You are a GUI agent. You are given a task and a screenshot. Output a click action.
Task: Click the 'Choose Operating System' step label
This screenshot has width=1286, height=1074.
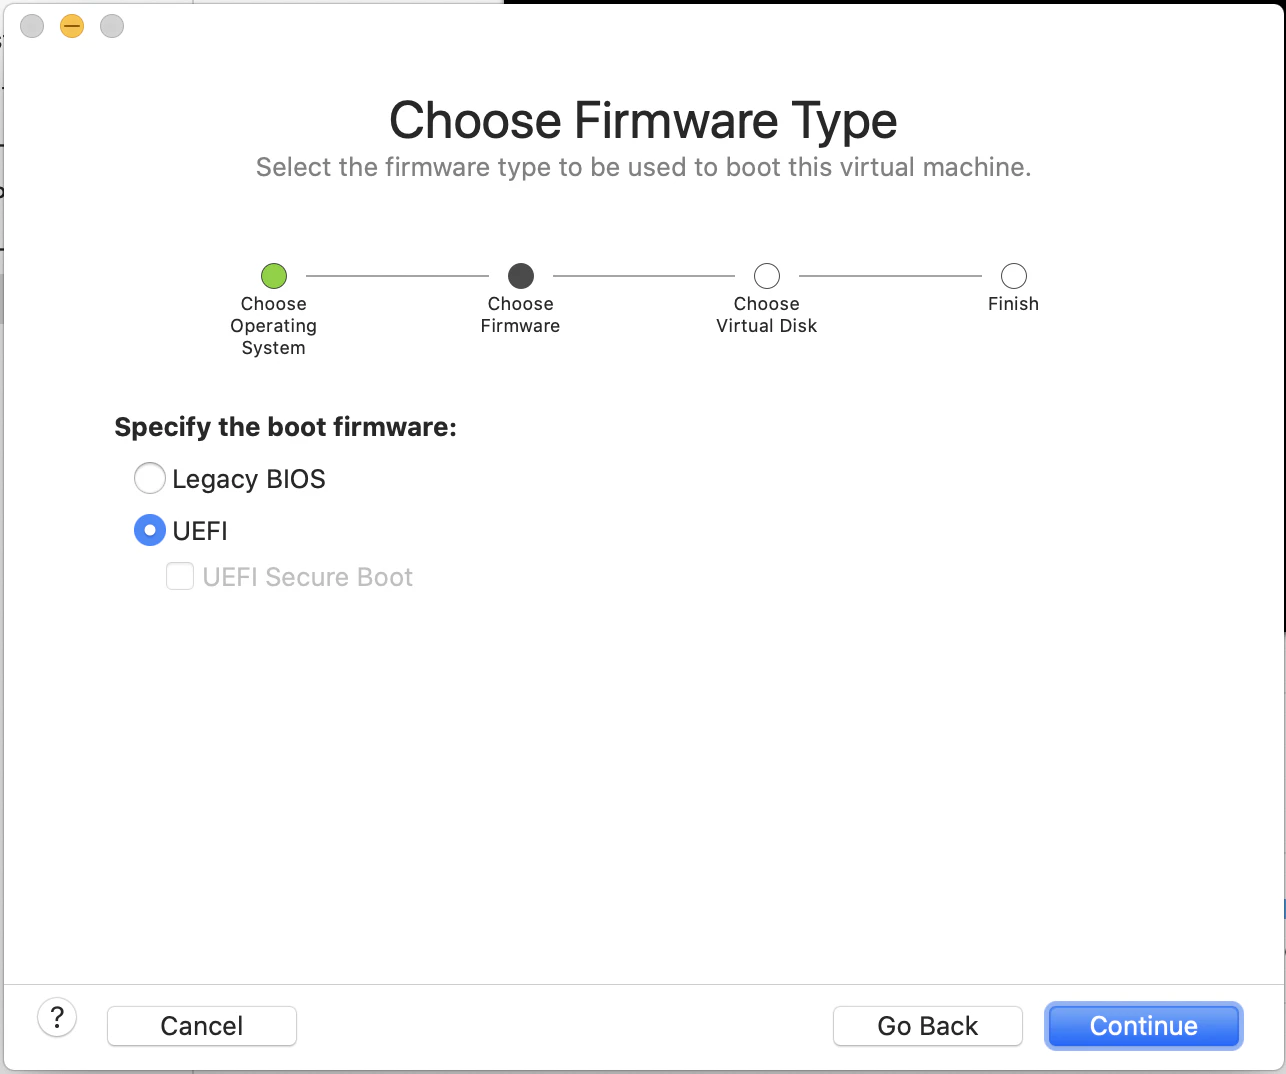pyautogui.click(x=274, y=326)
